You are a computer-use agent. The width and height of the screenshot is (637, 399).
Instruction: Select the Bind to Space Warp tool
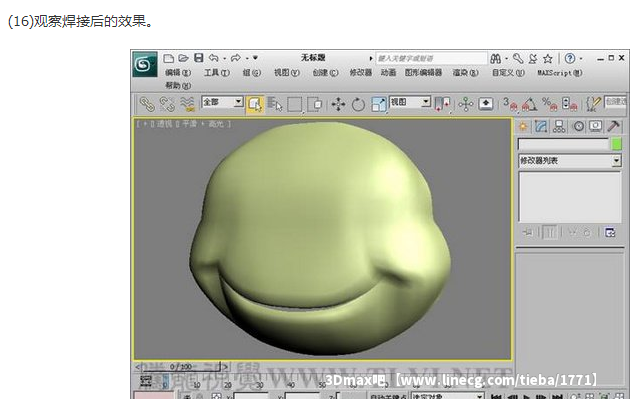click(187, 104)
